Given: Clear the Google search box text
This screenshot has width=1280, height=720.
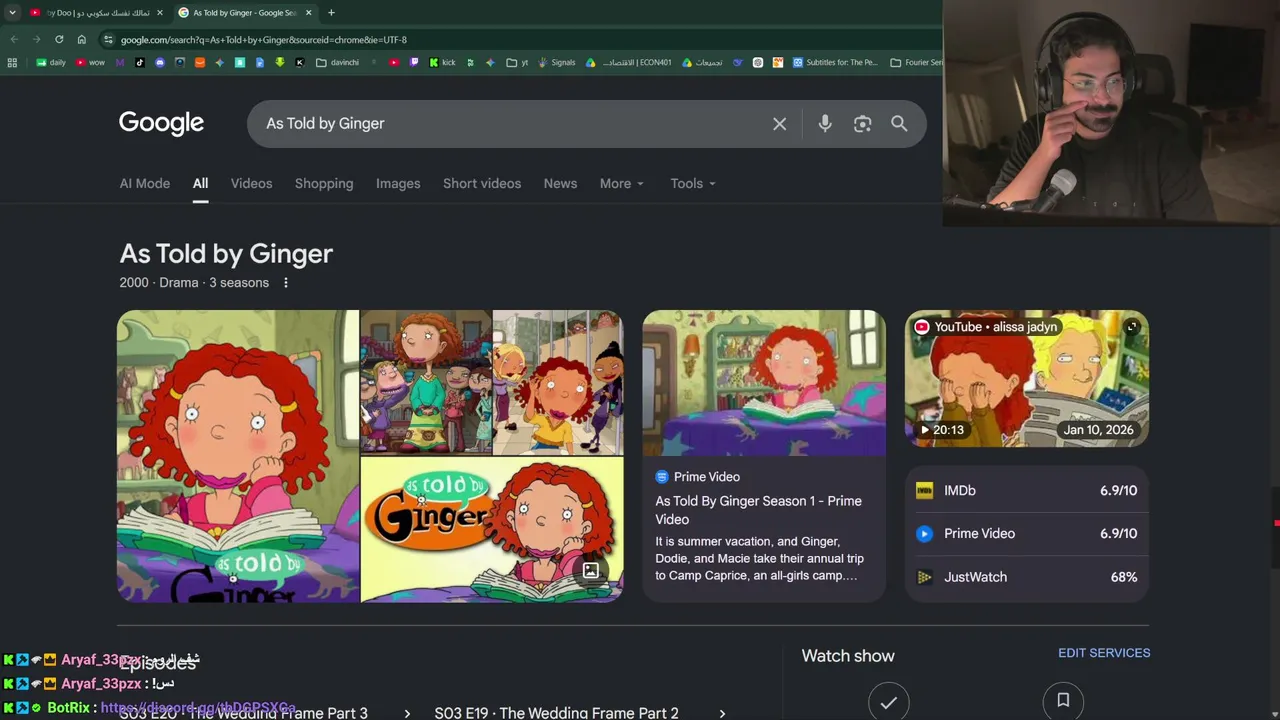Looking at the screenshot, I should (779, 124).
